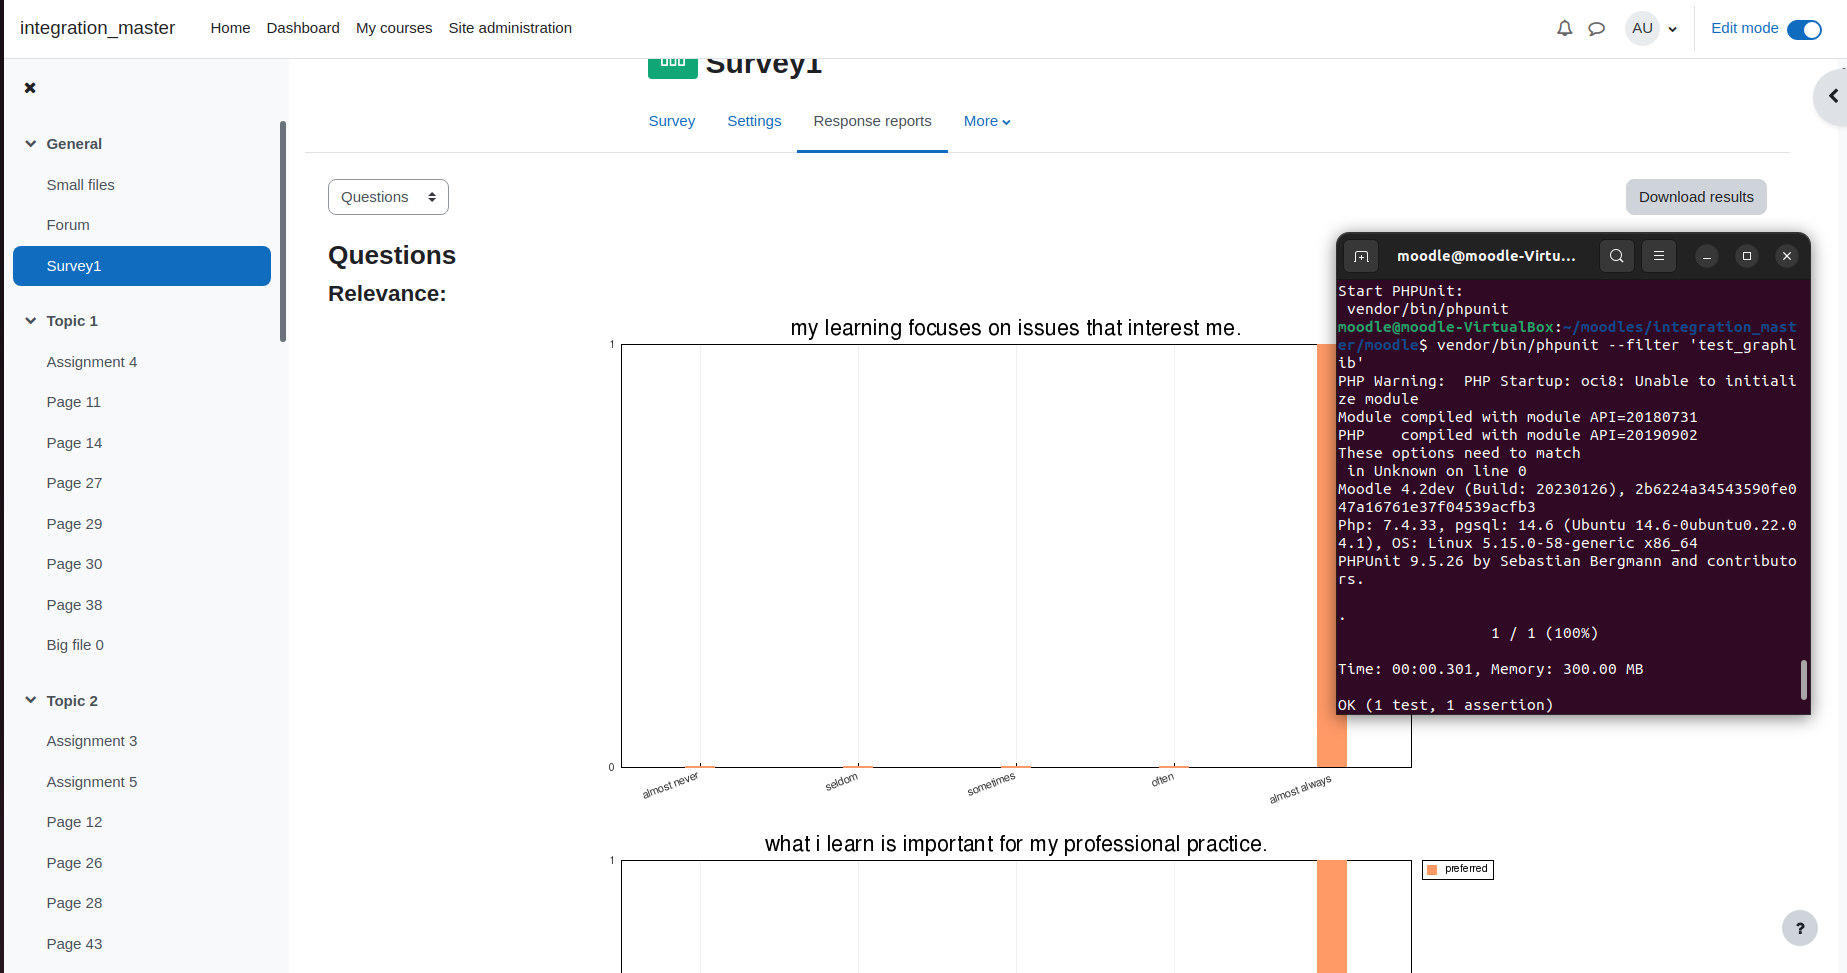1847x973 pixels.
Task: Toggle Edit mode switch off
Action: point(1804,29)
